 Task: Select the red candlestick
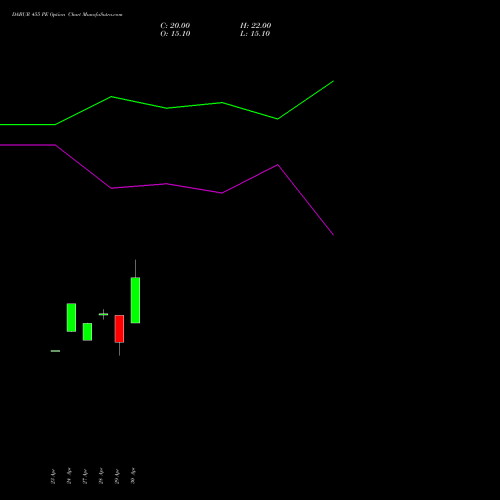(x=119, y=329)
